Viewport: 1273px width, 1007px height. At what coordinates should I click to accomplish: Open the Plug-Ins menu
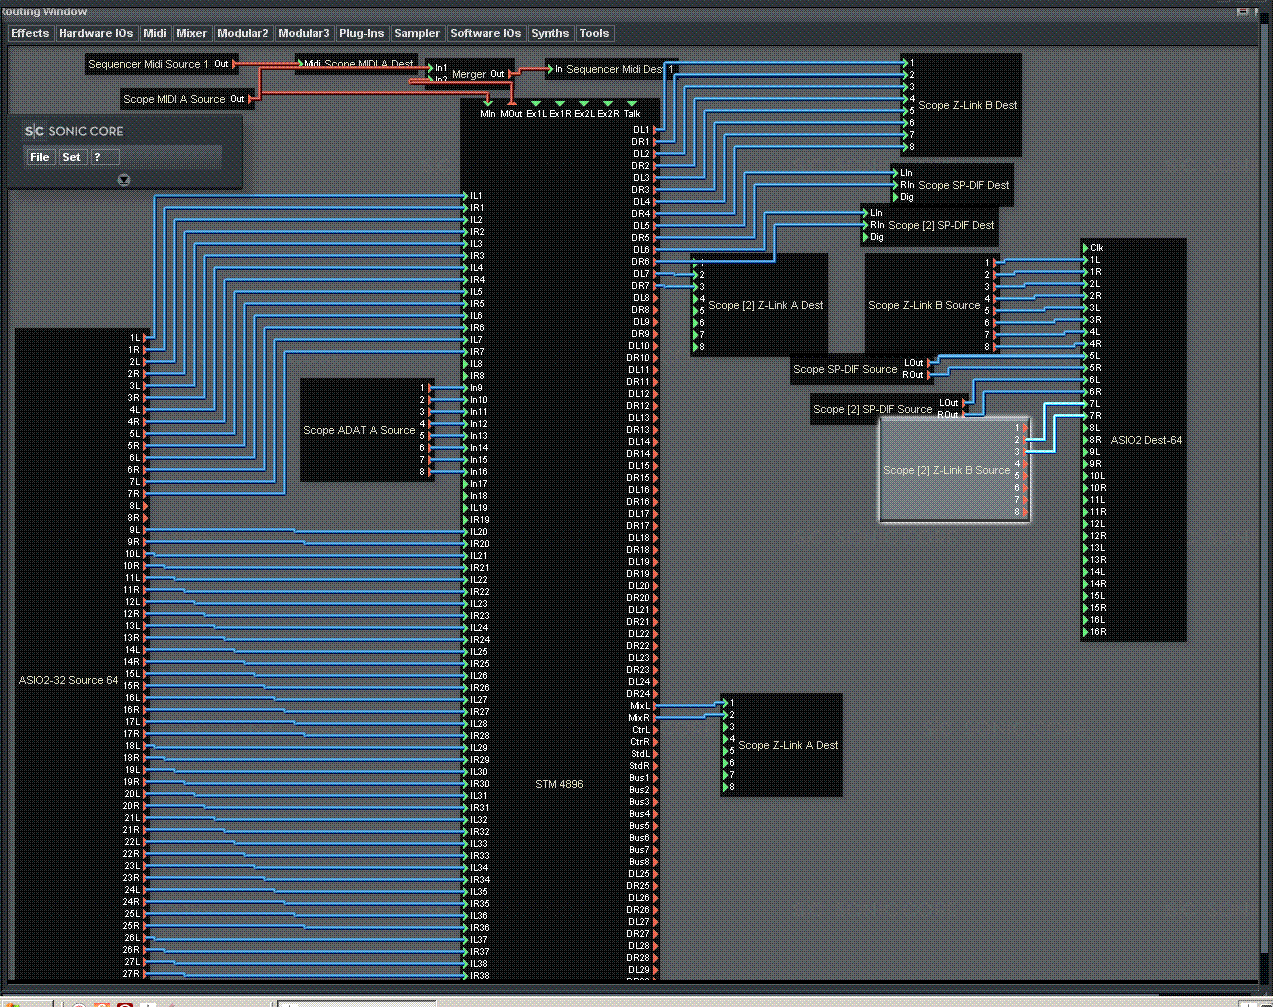(362, 33)
